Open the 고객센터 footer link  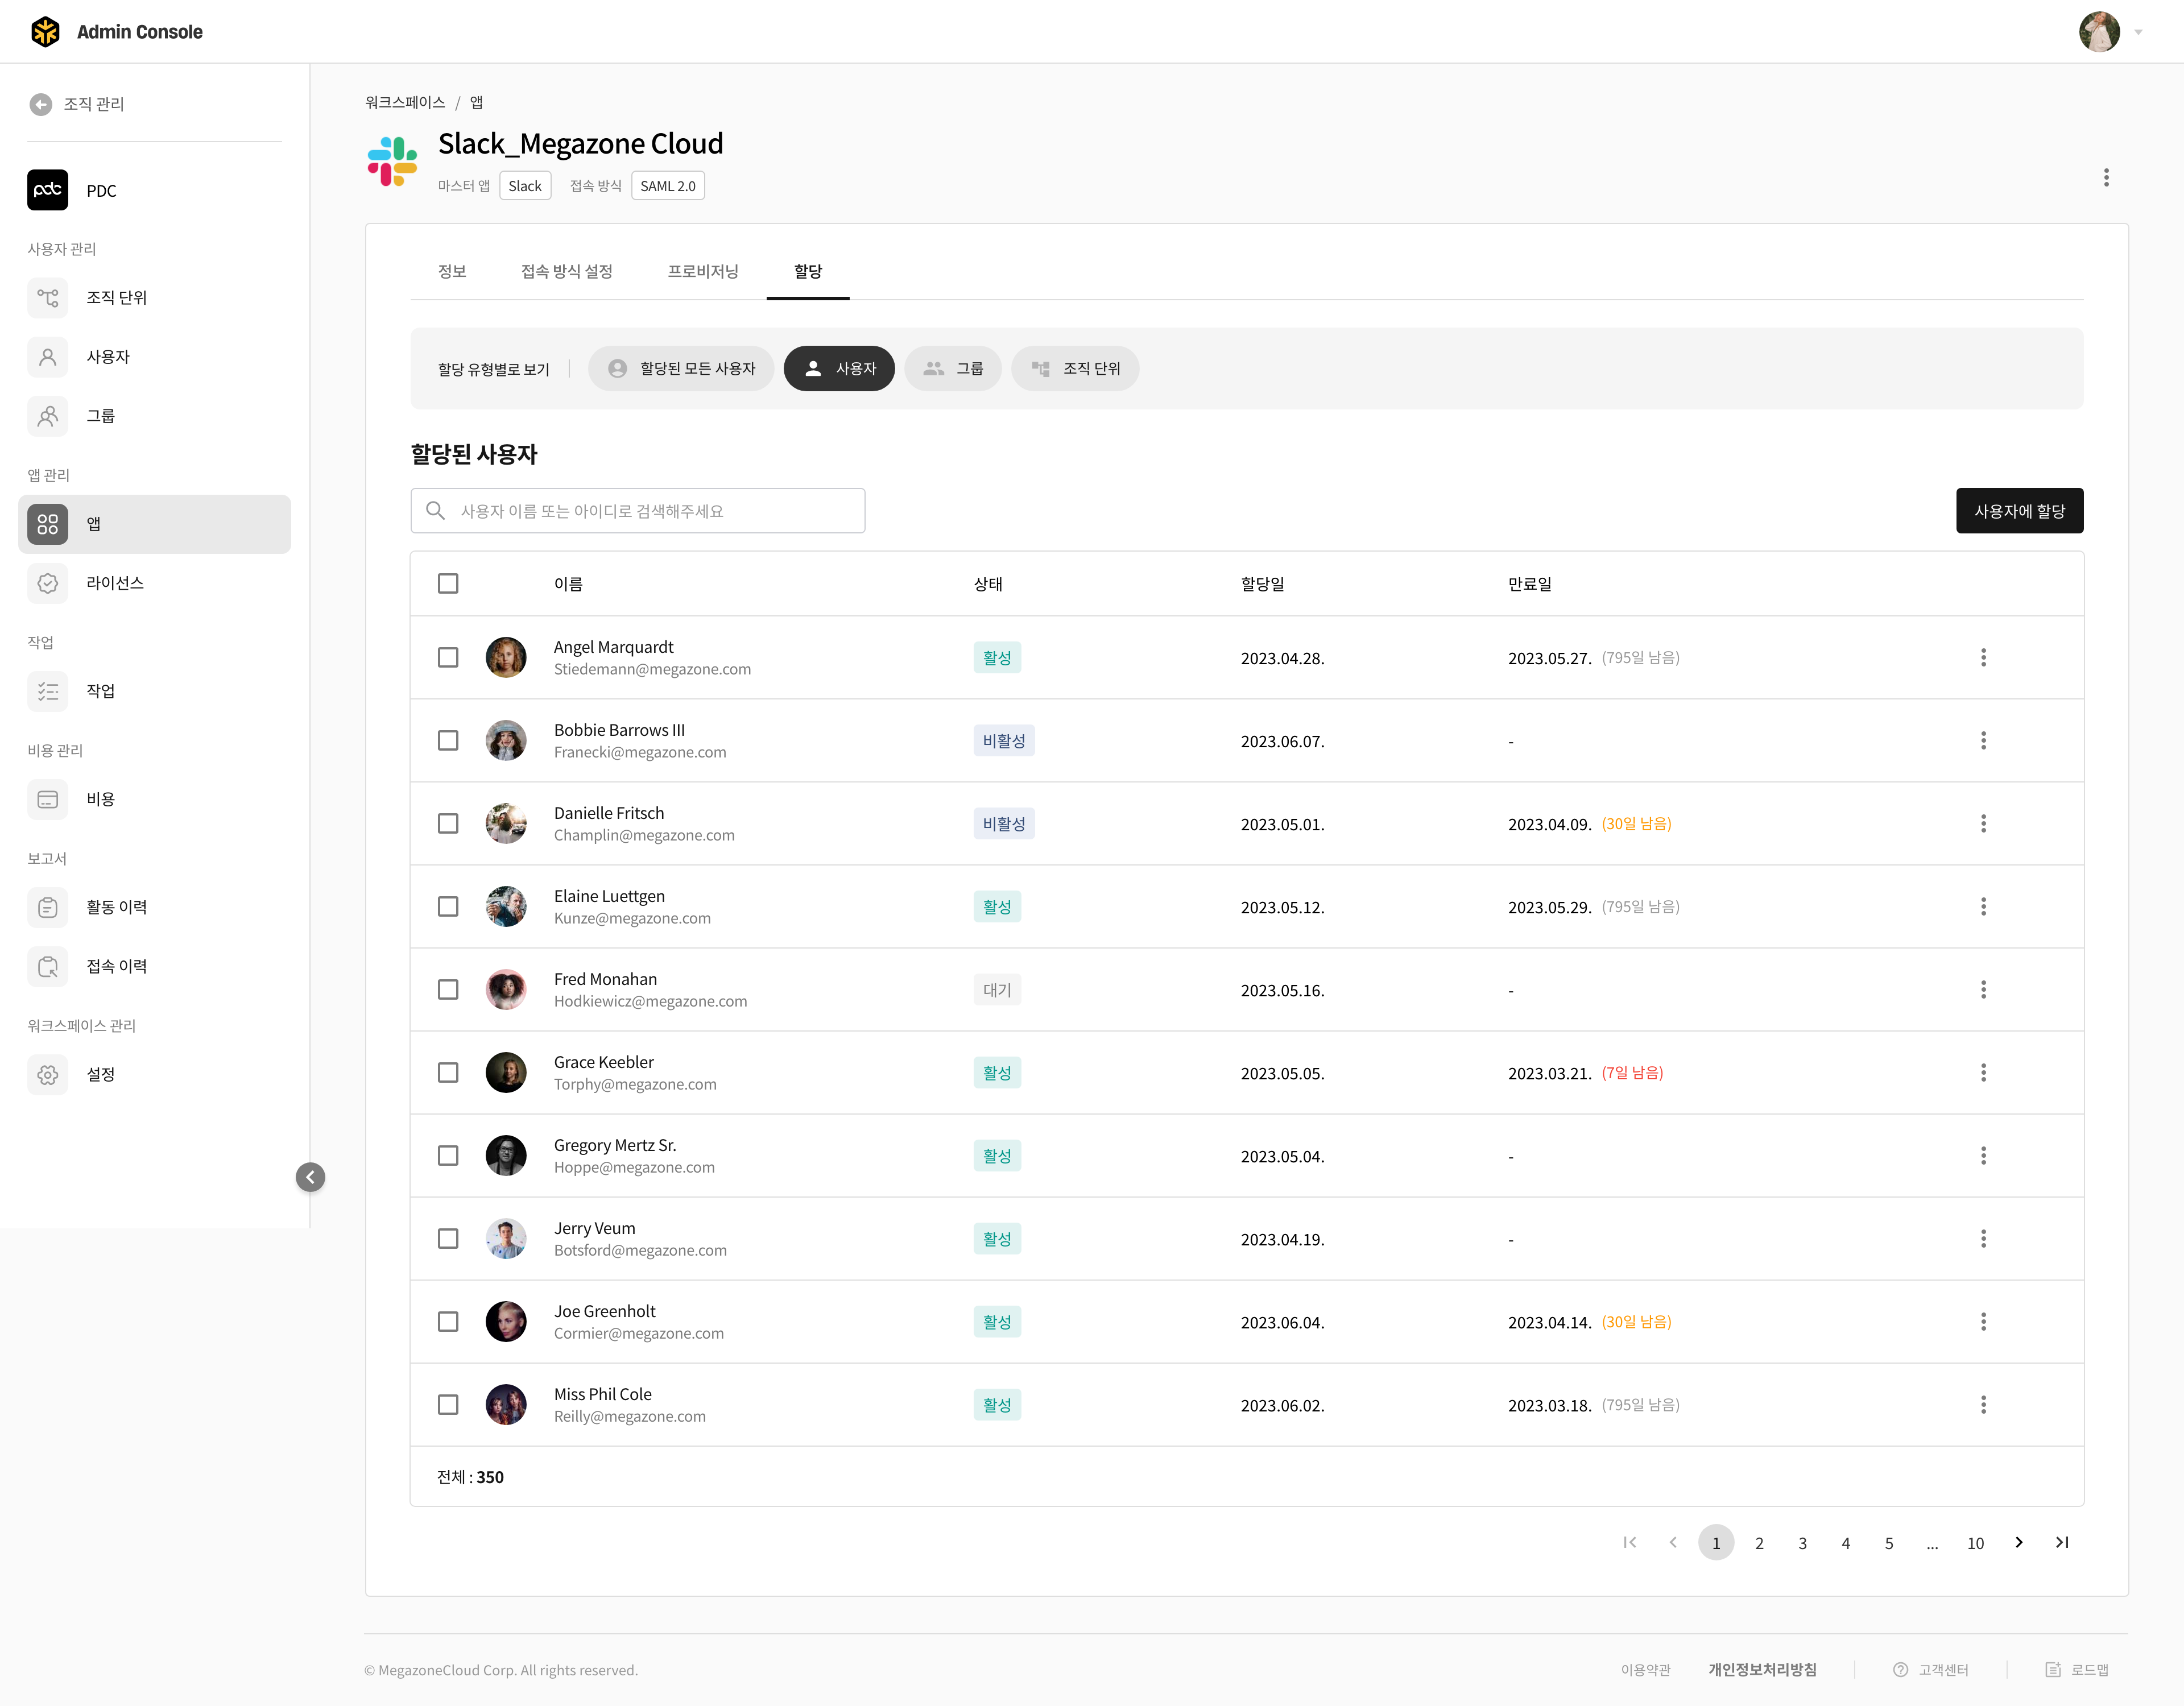click(x=1931, y=1669)
